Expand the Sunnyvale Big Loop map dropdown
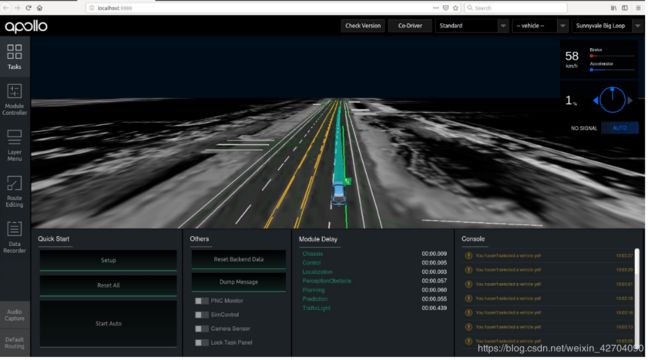650x360 pixels. click(607, 26)
